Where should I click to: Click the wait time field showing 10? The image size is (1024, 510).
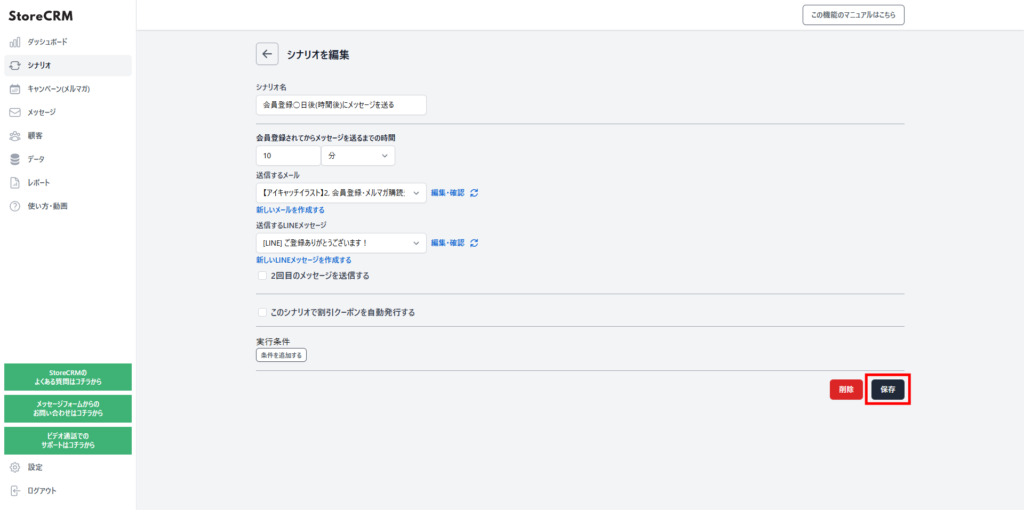point(288,155)
